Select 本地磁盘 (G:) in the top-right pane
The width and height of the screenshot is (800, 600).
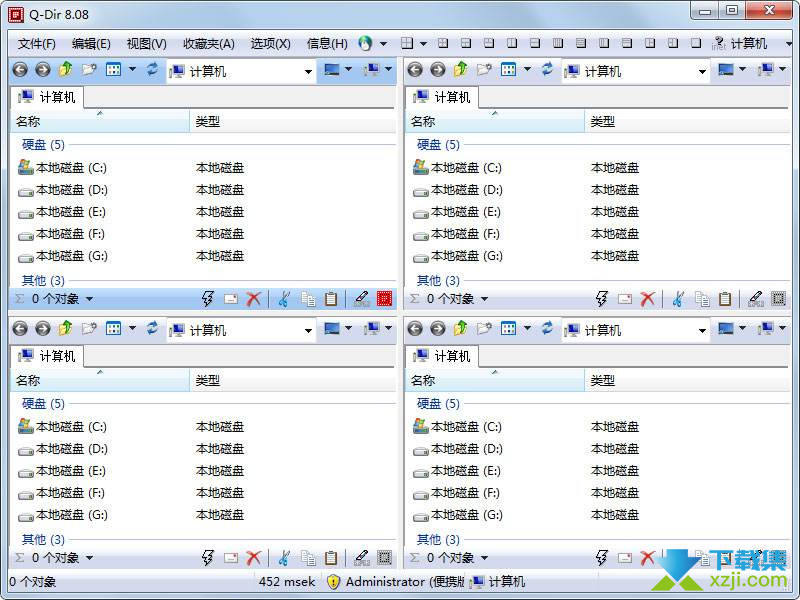click(458, 256)
